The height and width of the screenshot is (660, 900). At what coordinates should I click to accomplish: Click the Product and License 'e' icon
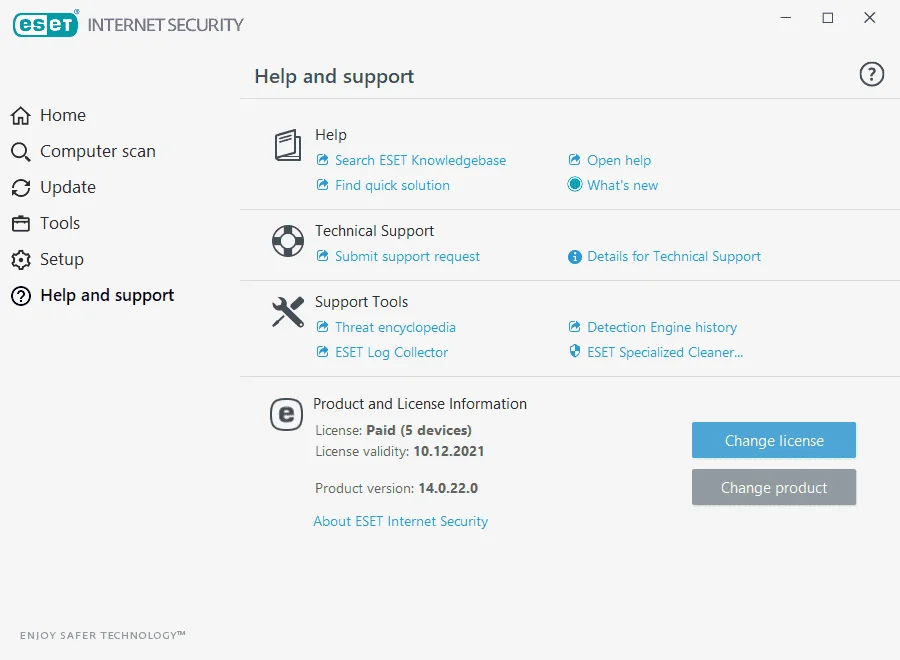tap(286, 414)
